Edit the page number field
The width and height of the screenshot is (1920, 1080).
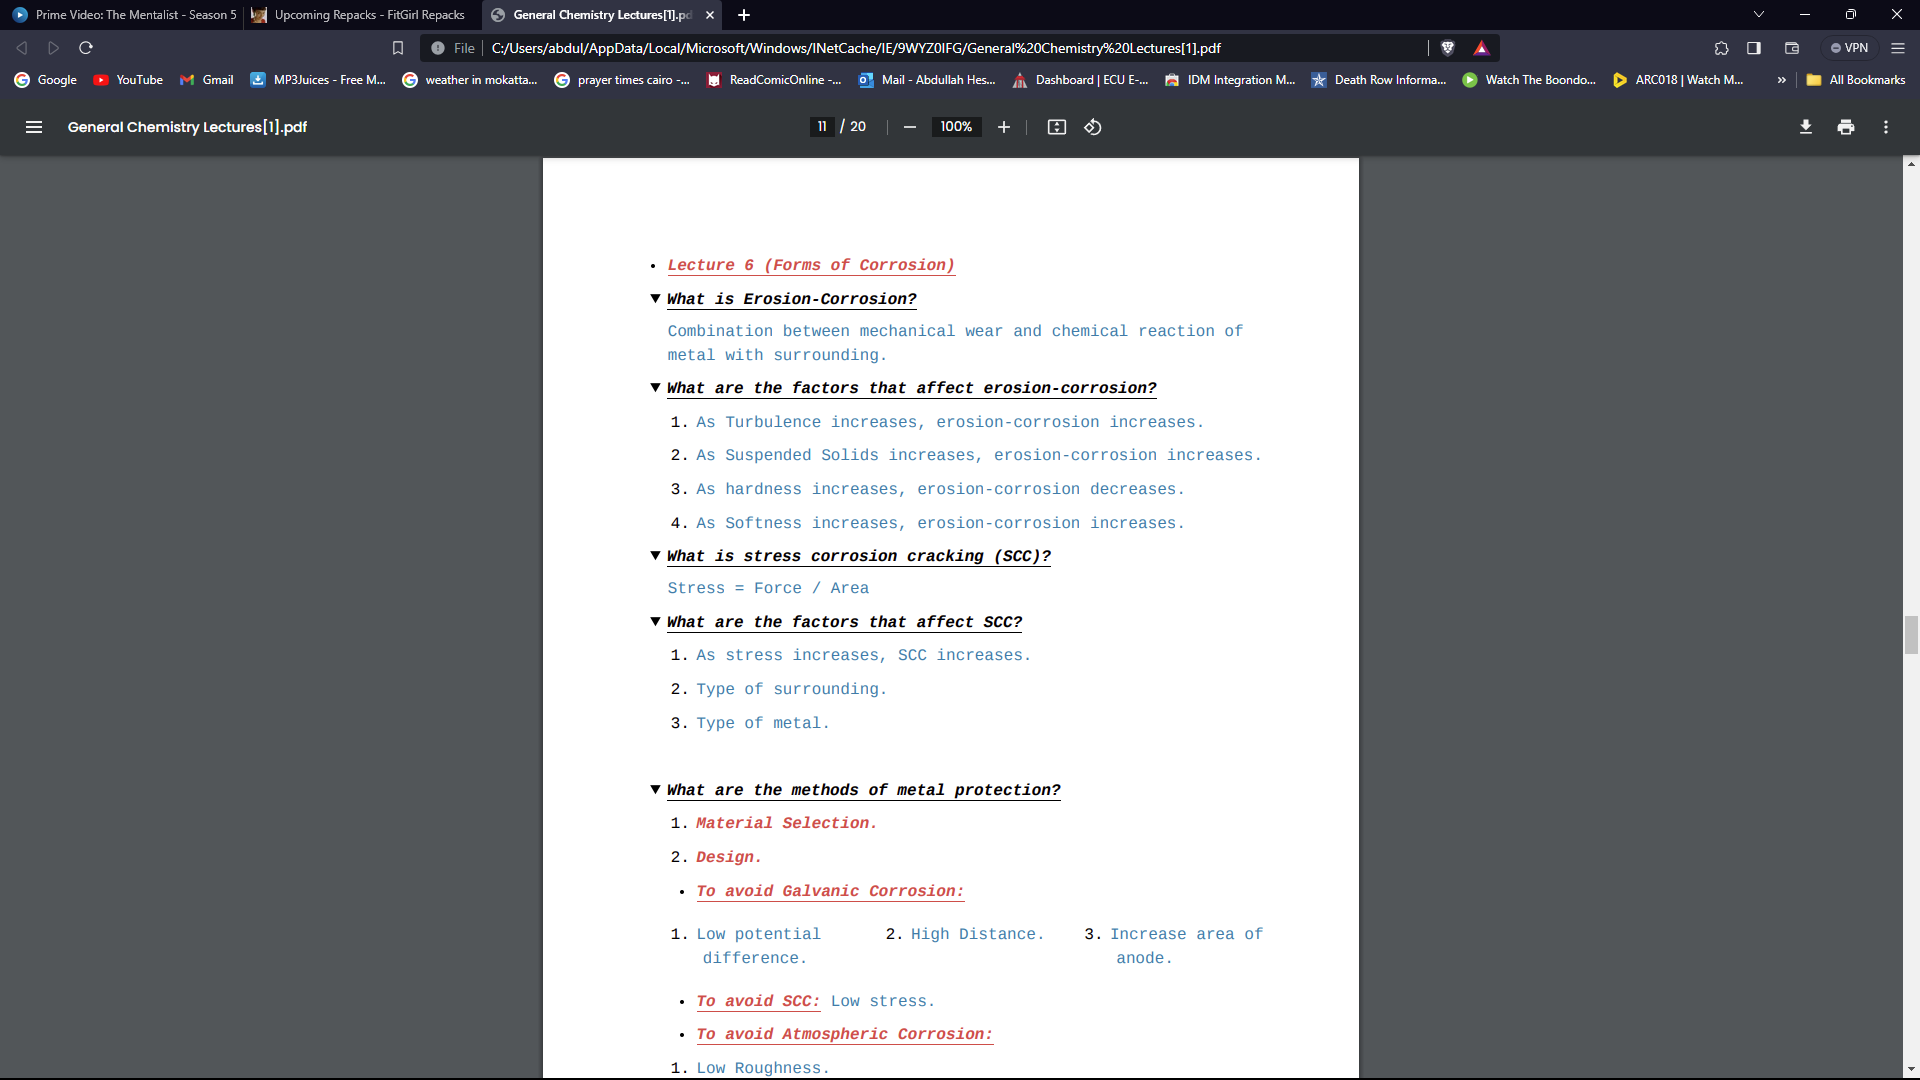point(822,126)
